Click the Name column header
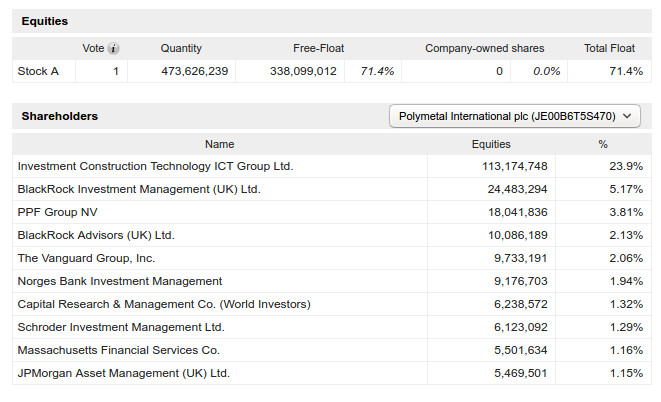 (x=220, y=145)
